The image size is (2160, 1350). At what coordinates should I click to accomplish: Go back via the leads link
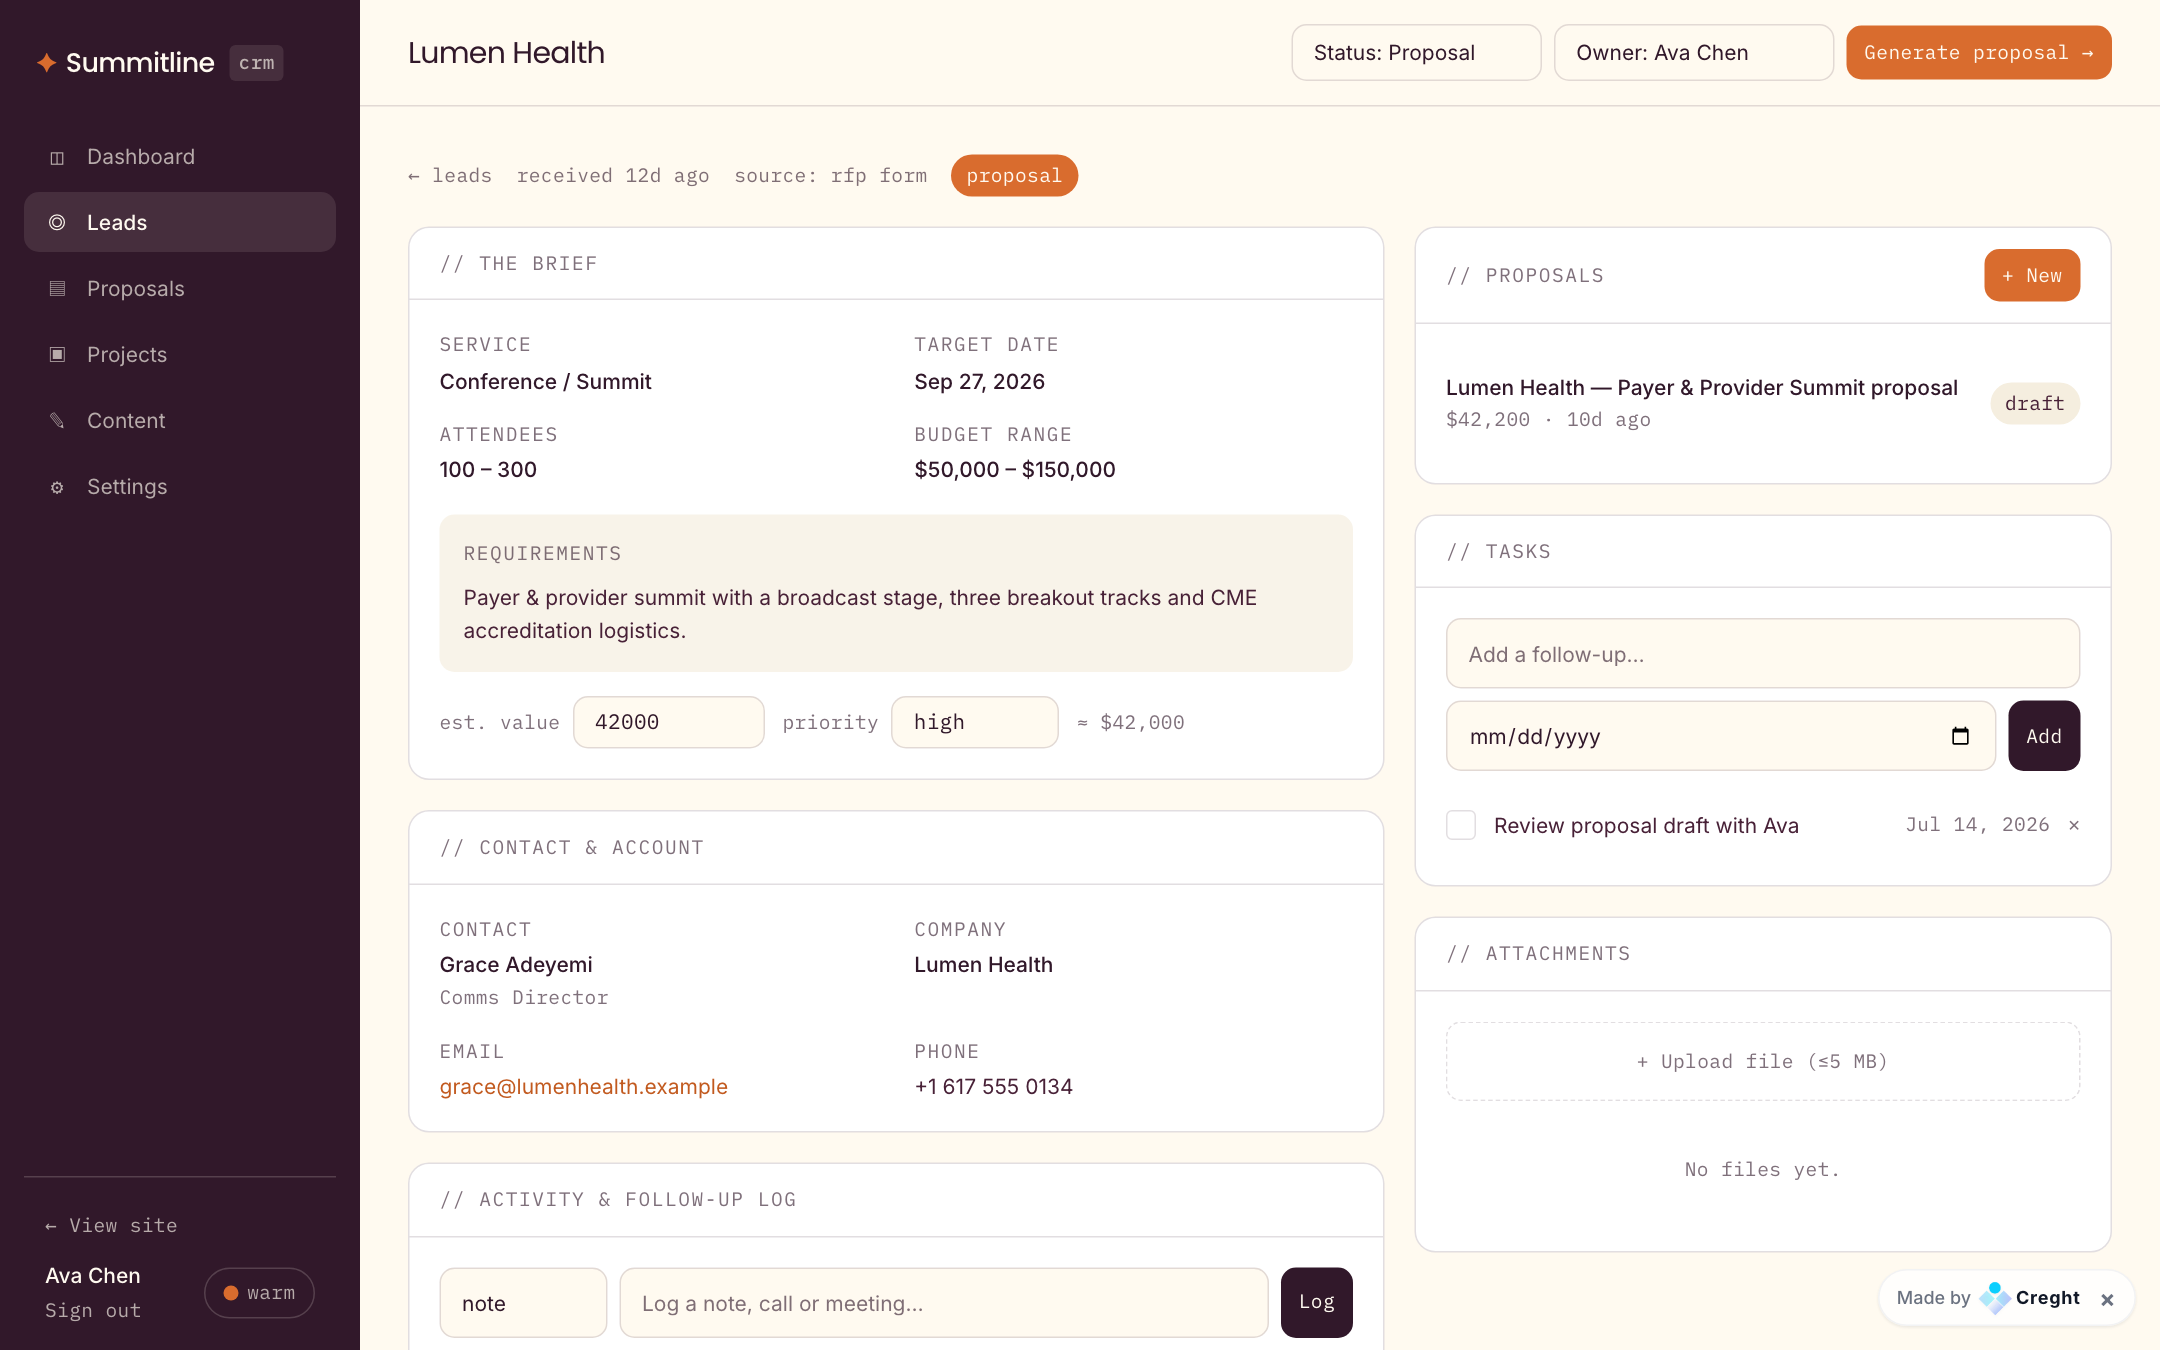[450, 176]
